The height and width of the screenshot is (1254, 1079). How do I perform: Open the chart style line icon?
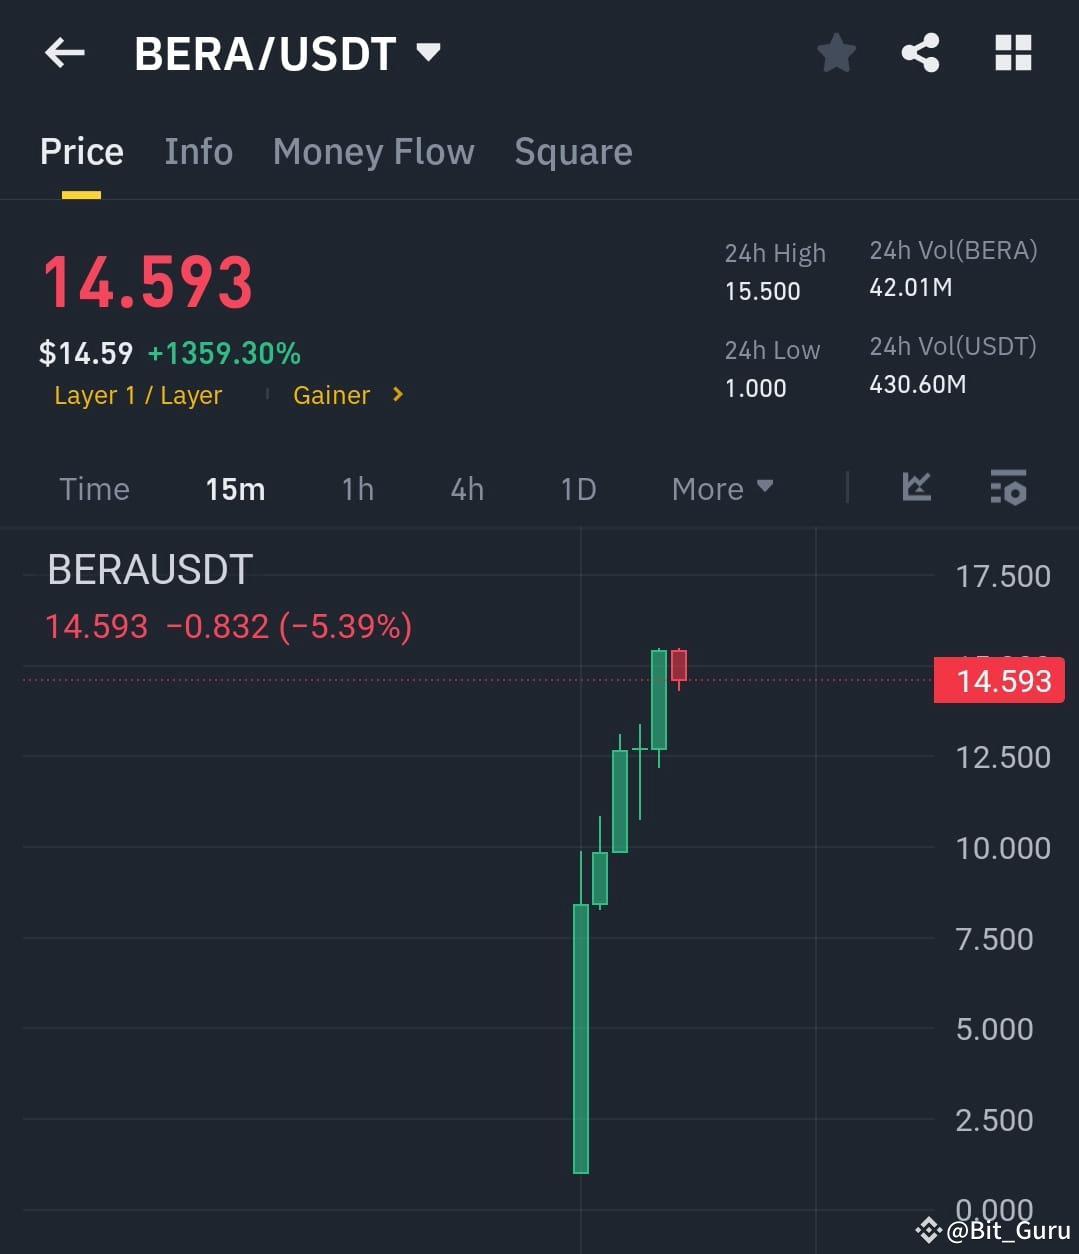[x=916, y=488]
